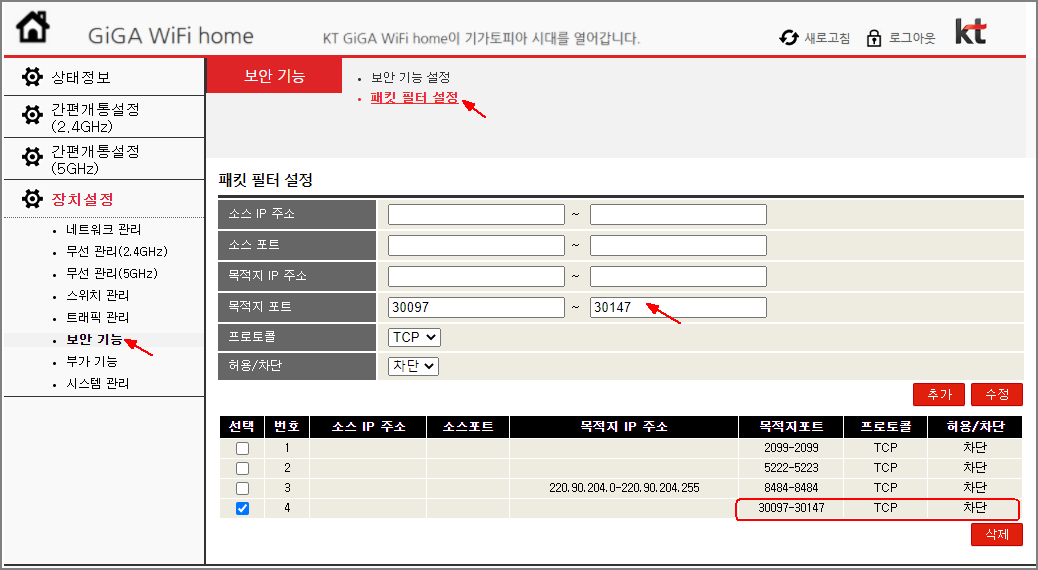The width and height of the screenshot is (1038, 570).
Task: Click the gear icon next to 상태정보
Action: pyautogui.click(x=32, y=77)
